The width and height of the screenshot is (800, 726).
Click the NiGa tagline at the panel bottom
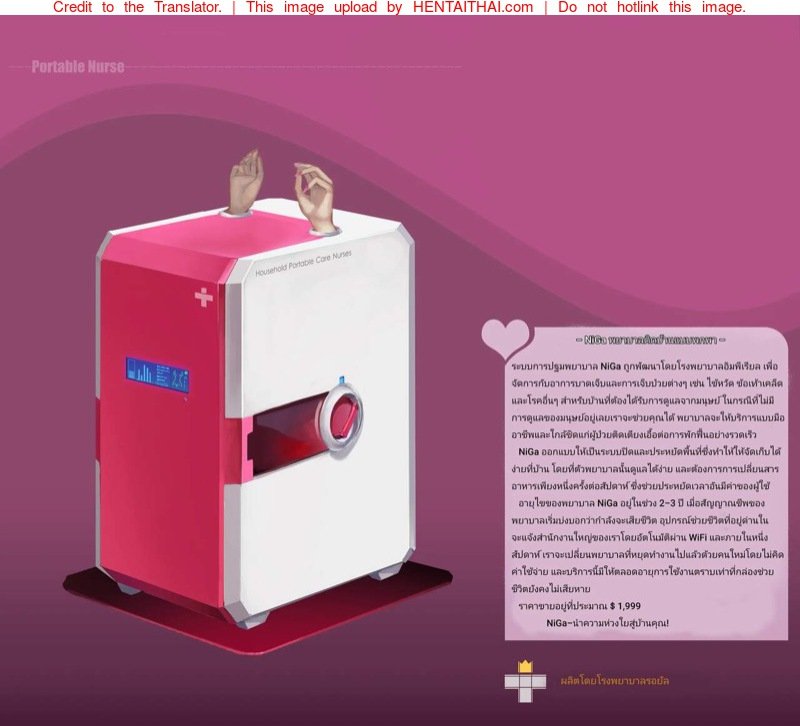pos(606,623)
